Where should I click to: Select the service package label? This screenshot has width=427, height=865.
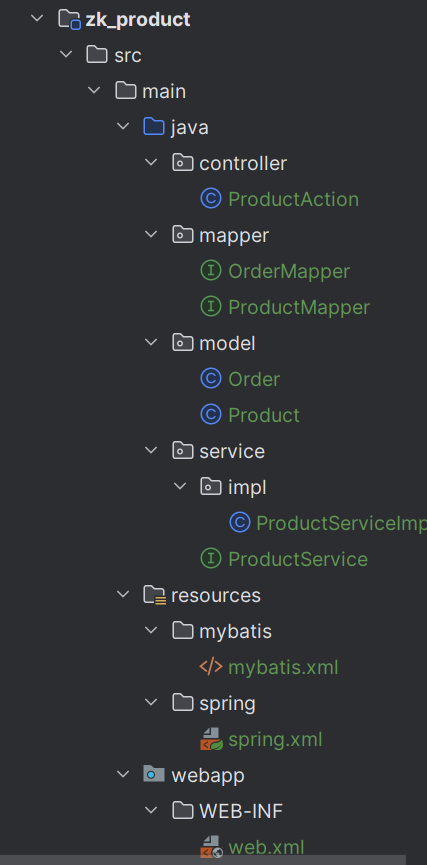[232, 451]
